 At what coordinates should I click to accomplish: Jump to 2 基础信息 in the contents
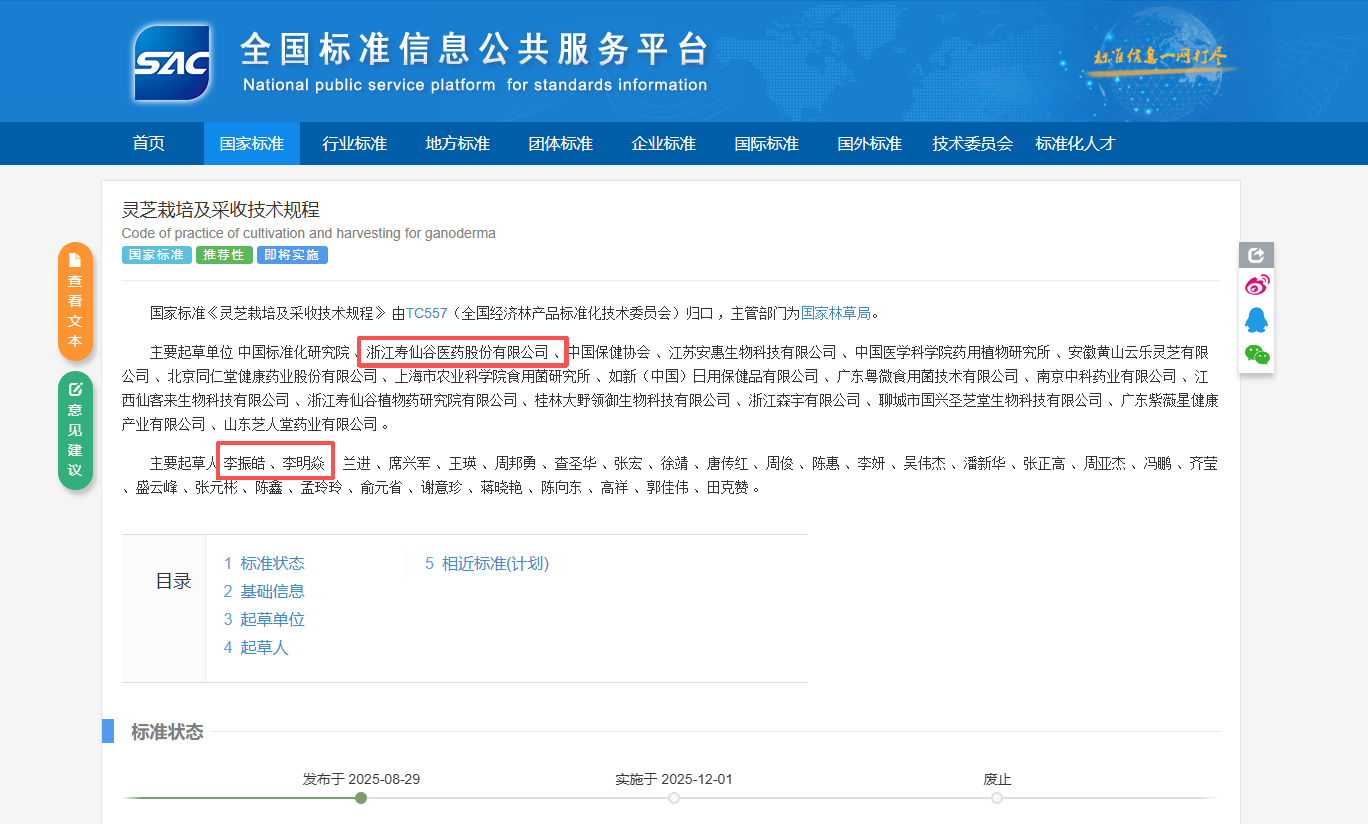(264, 591)
